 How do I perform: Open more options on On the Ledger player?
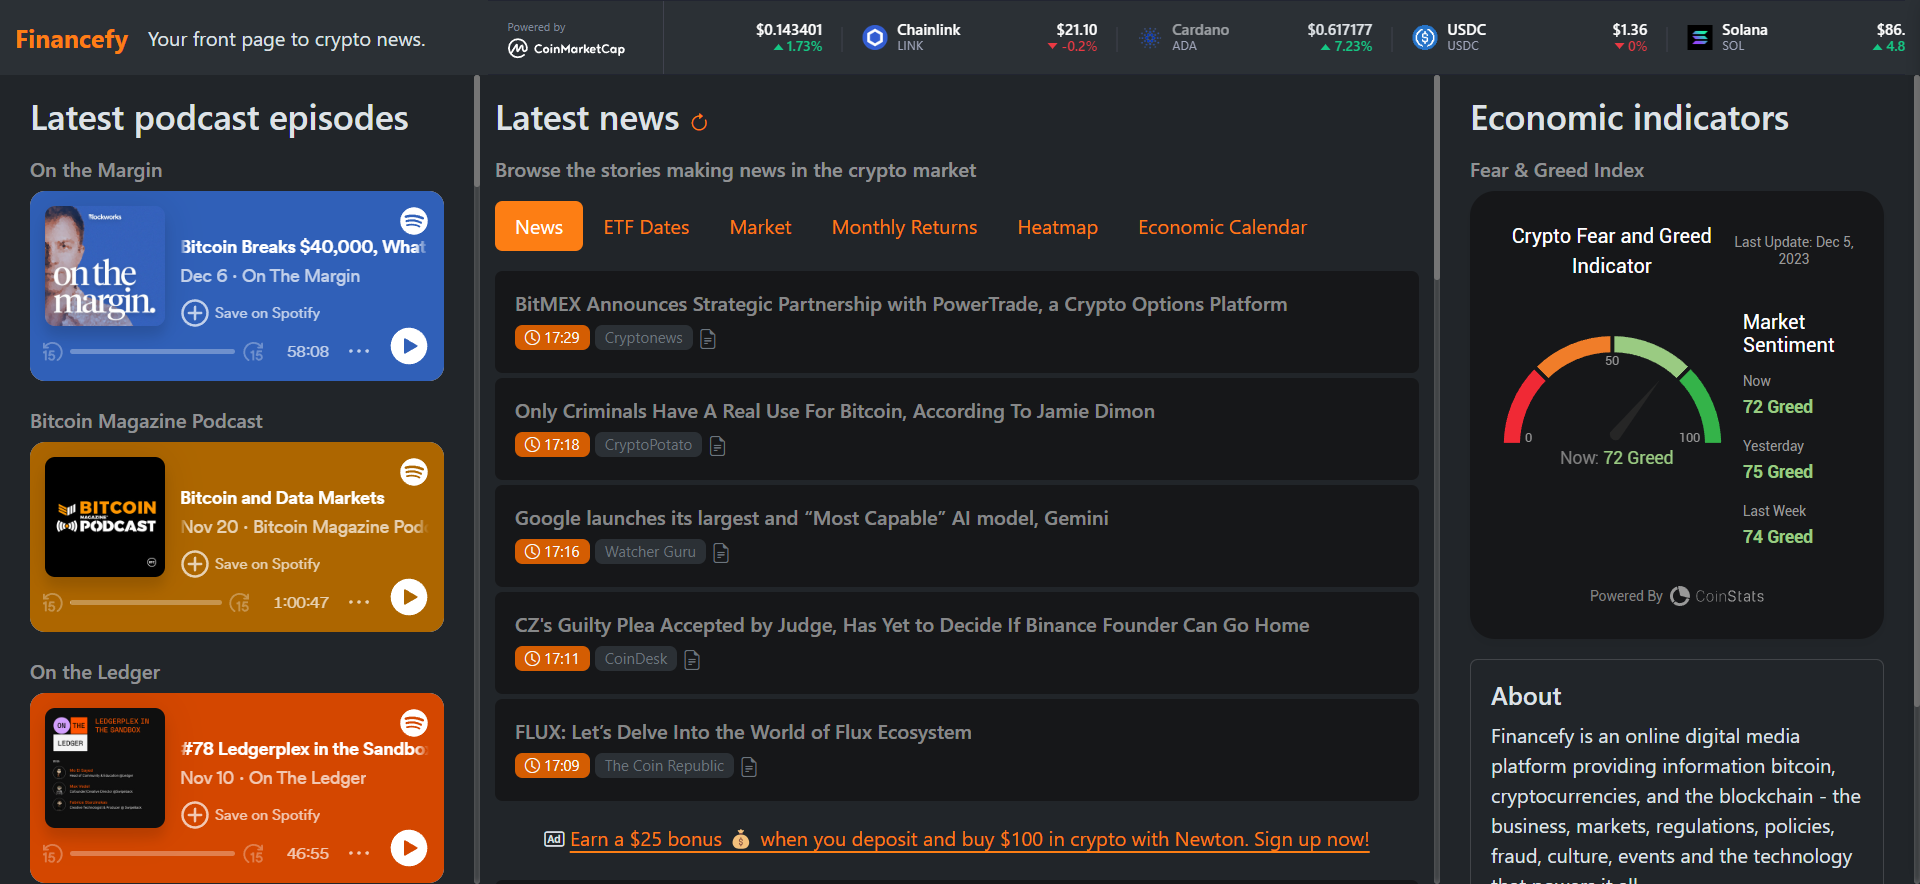[359, 853]
